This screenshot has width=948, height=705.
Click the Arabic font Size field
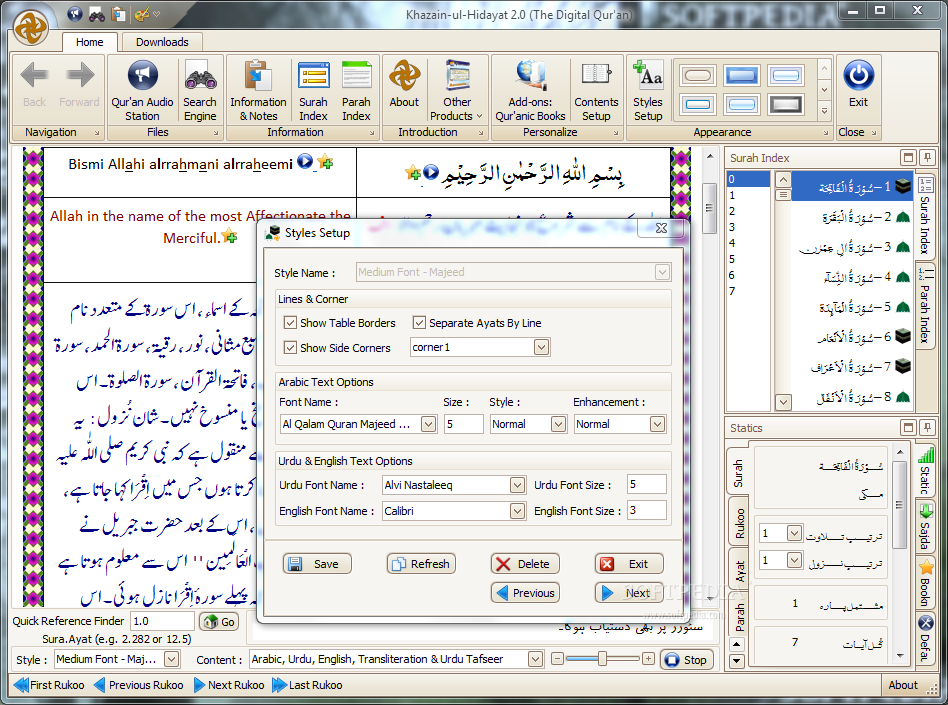point(464,424)
